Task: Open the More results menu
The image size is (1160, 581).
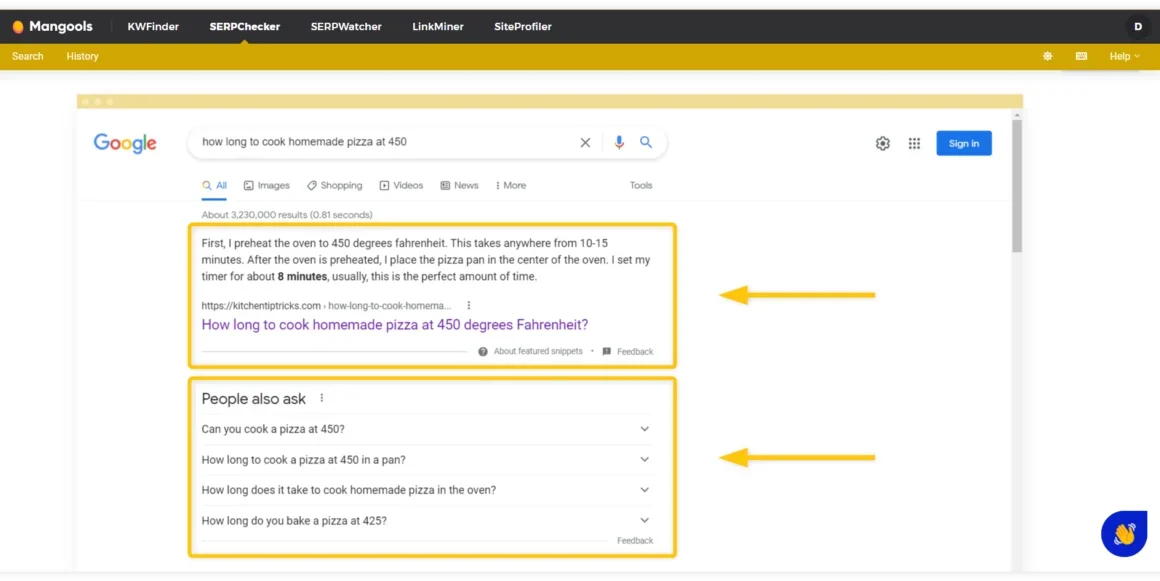Action: (x=510, y=186)
